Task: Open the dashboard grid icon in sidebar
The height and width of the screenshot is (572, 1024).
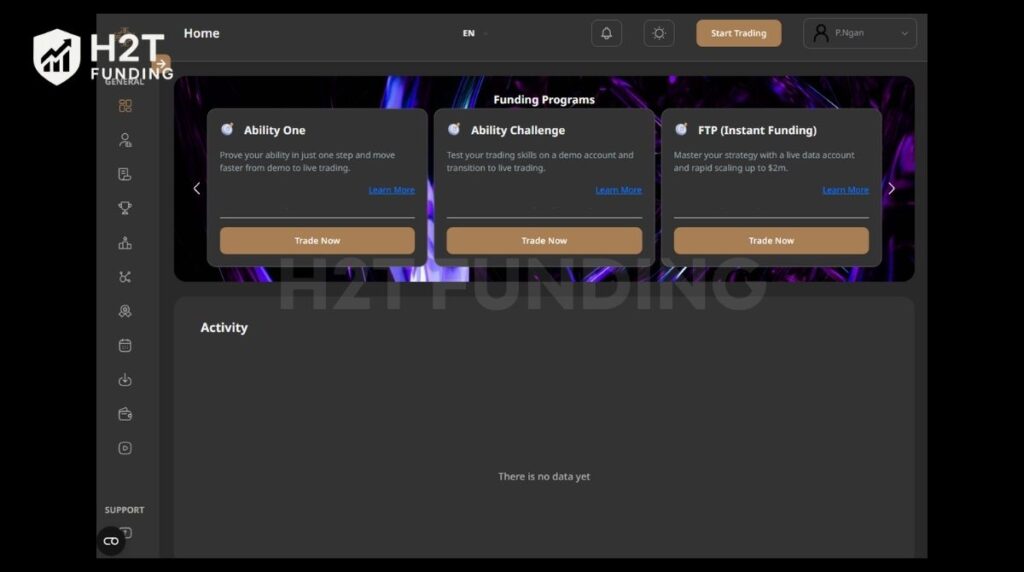Action: coord(125,106)
